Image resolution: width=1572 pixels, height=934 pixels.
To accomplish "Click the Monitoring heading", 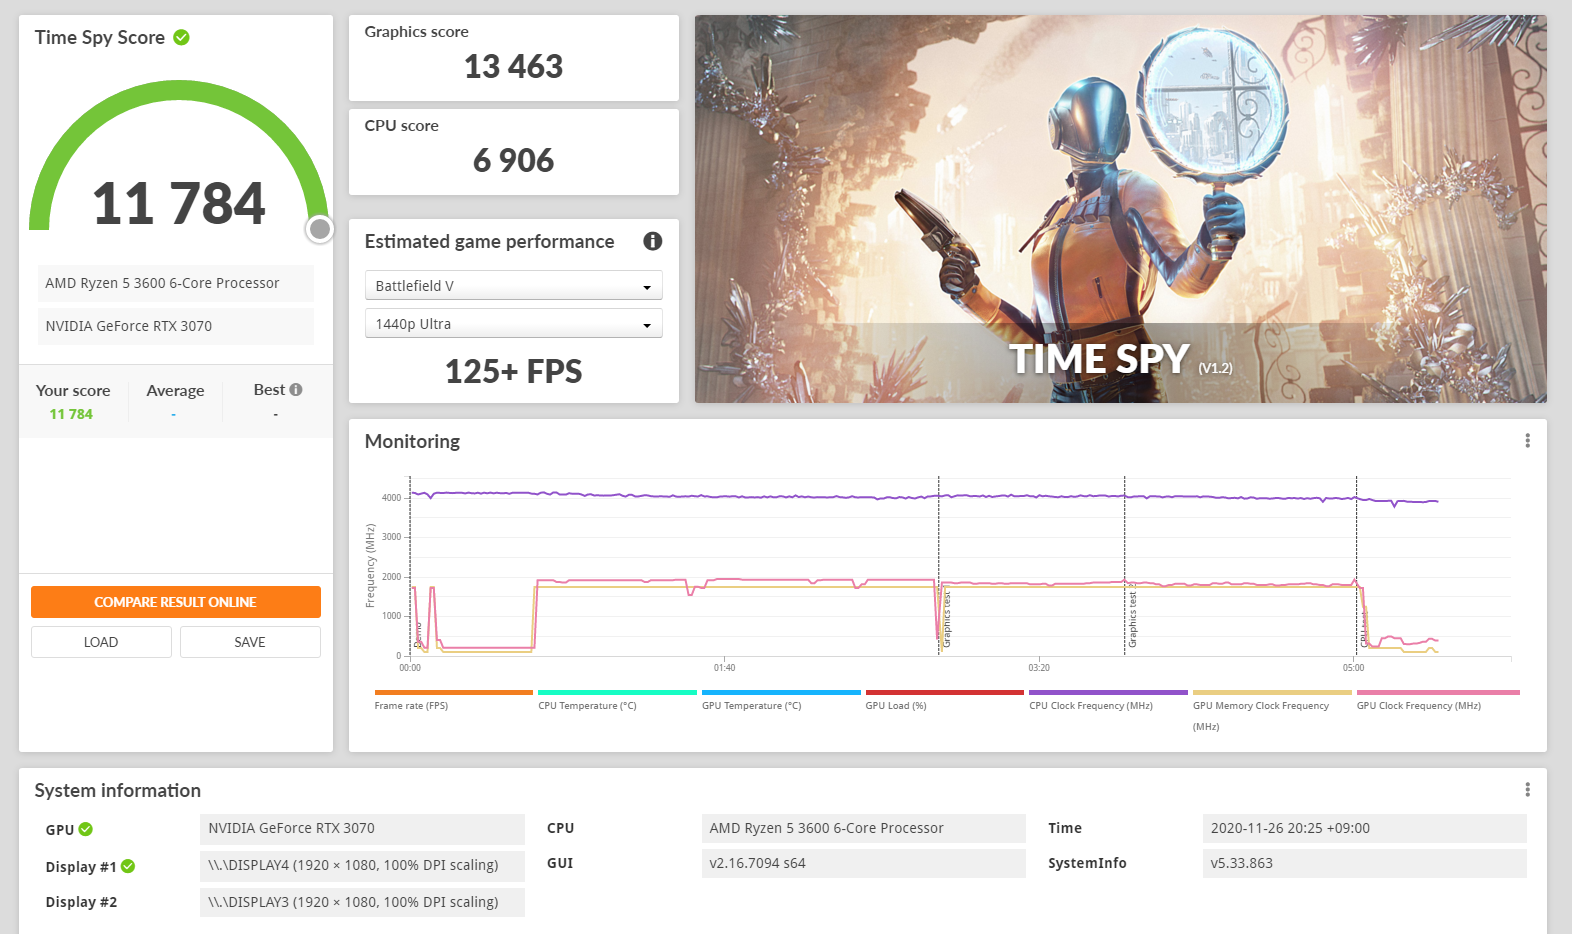I will (412, 441).
